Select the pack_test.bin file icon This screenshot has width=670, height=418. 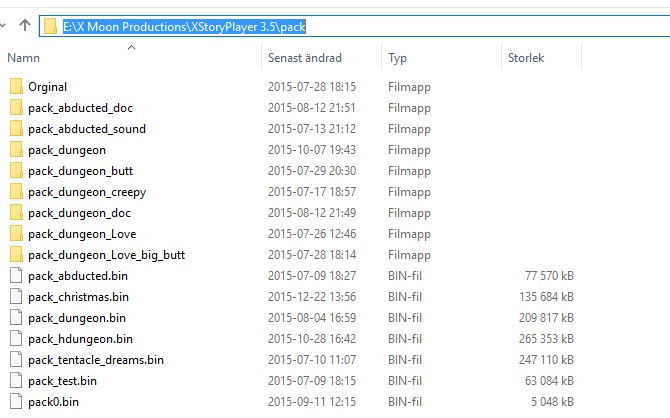pyautogui.click(x=16, y=380)
